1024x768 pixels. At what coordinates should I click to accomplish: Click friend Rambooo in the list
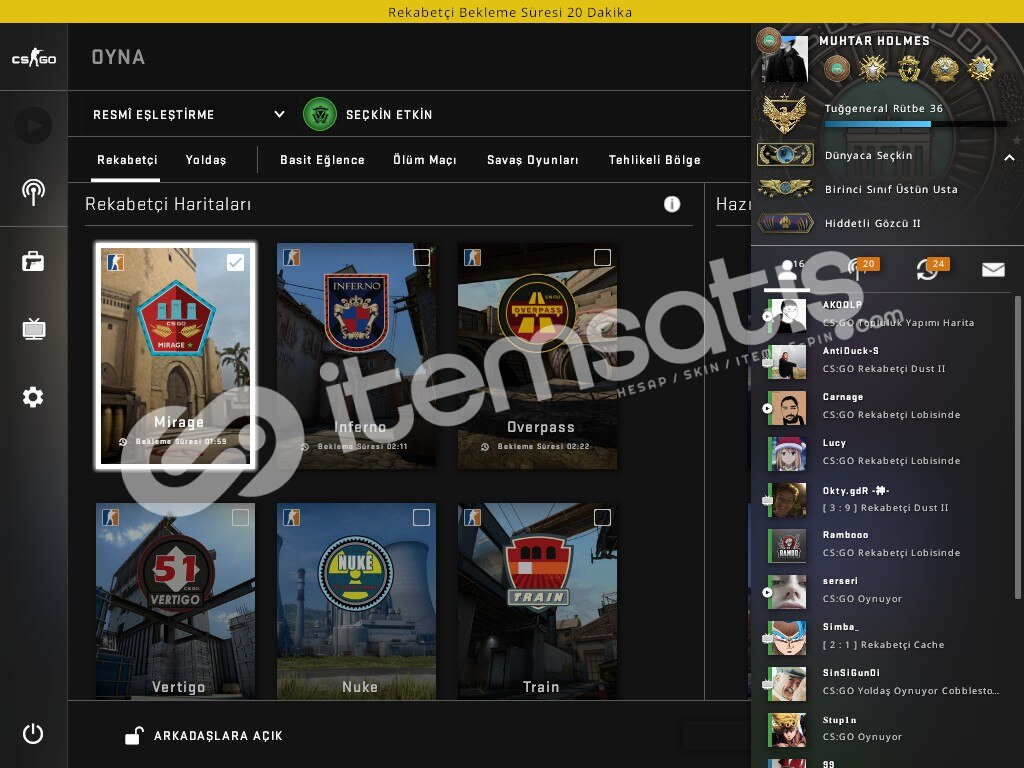[888, 544]
